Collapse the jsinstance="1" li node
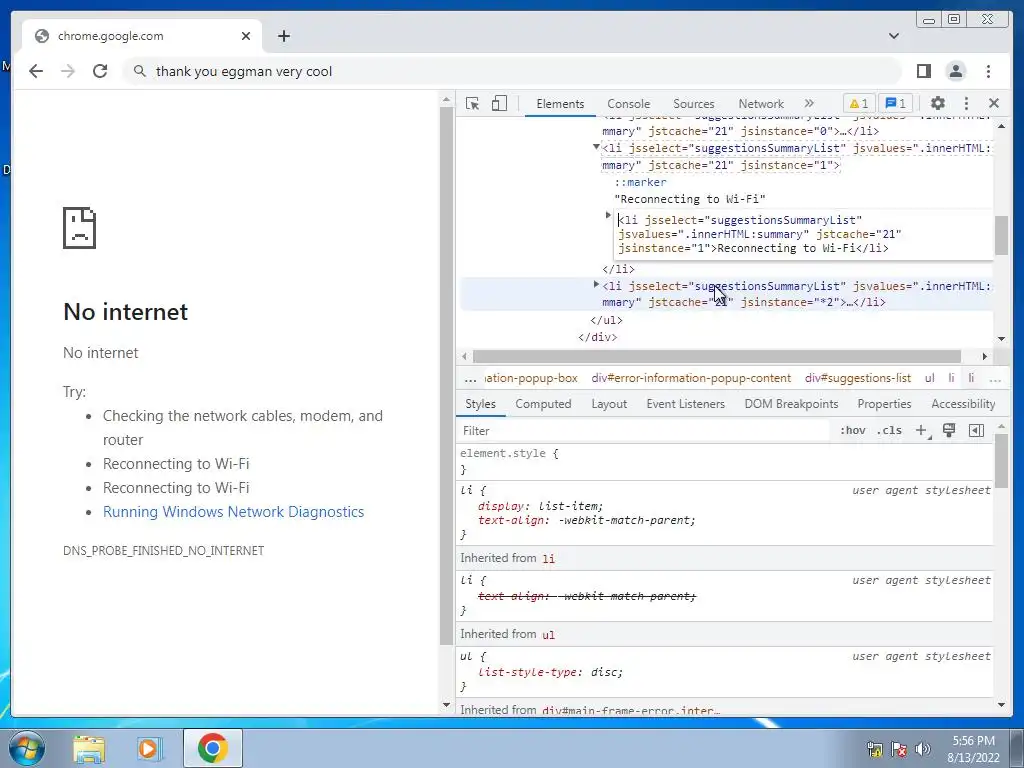Image resolution: width=1024 pixels, height=768 pixels. [596, 147]
